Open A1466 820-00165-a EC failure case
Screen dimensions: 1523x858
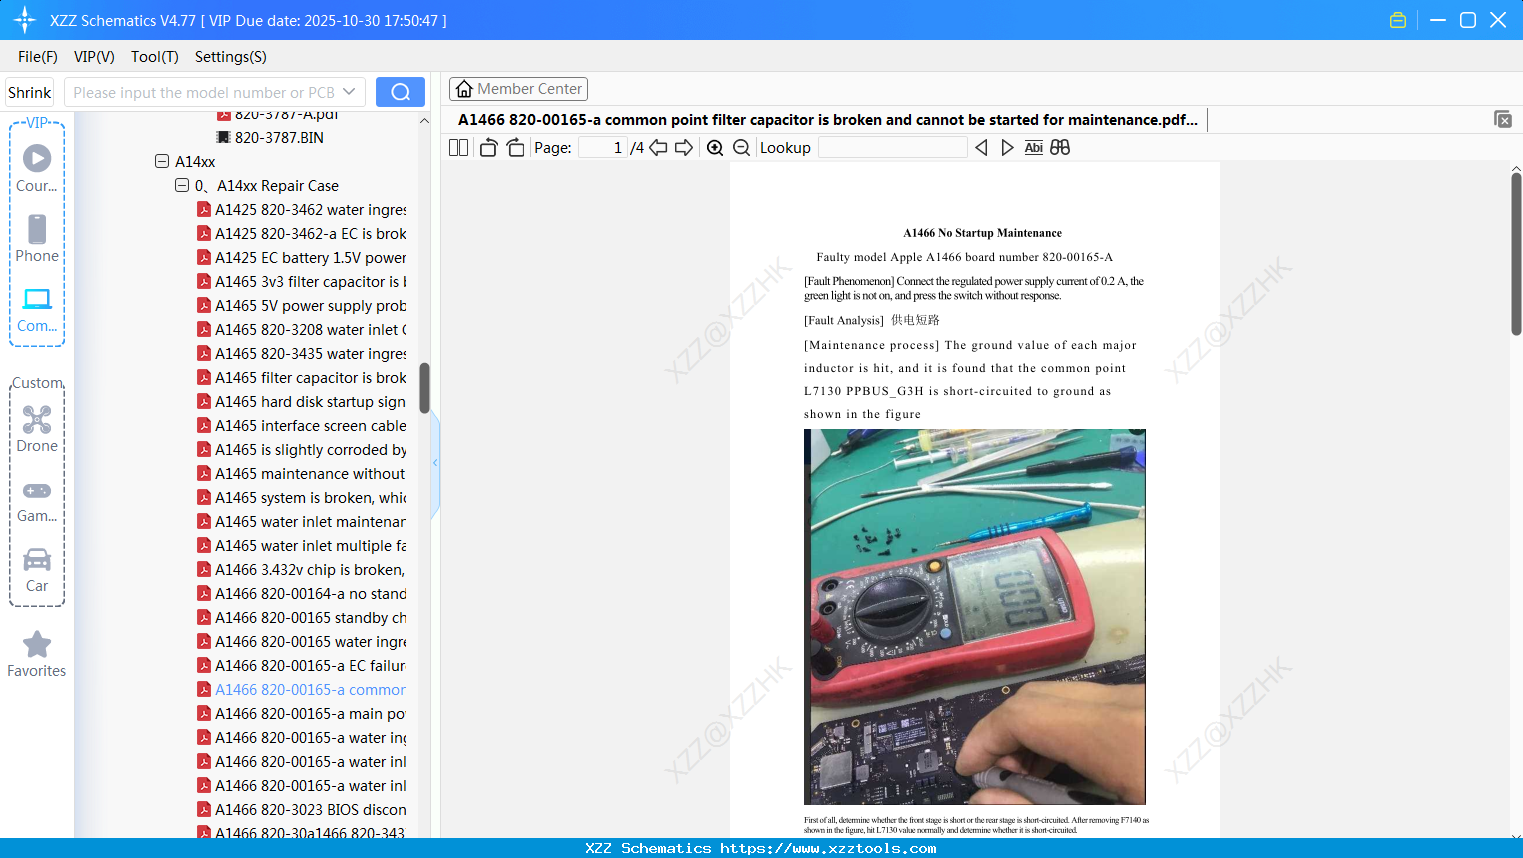click(x=311, y=665)
